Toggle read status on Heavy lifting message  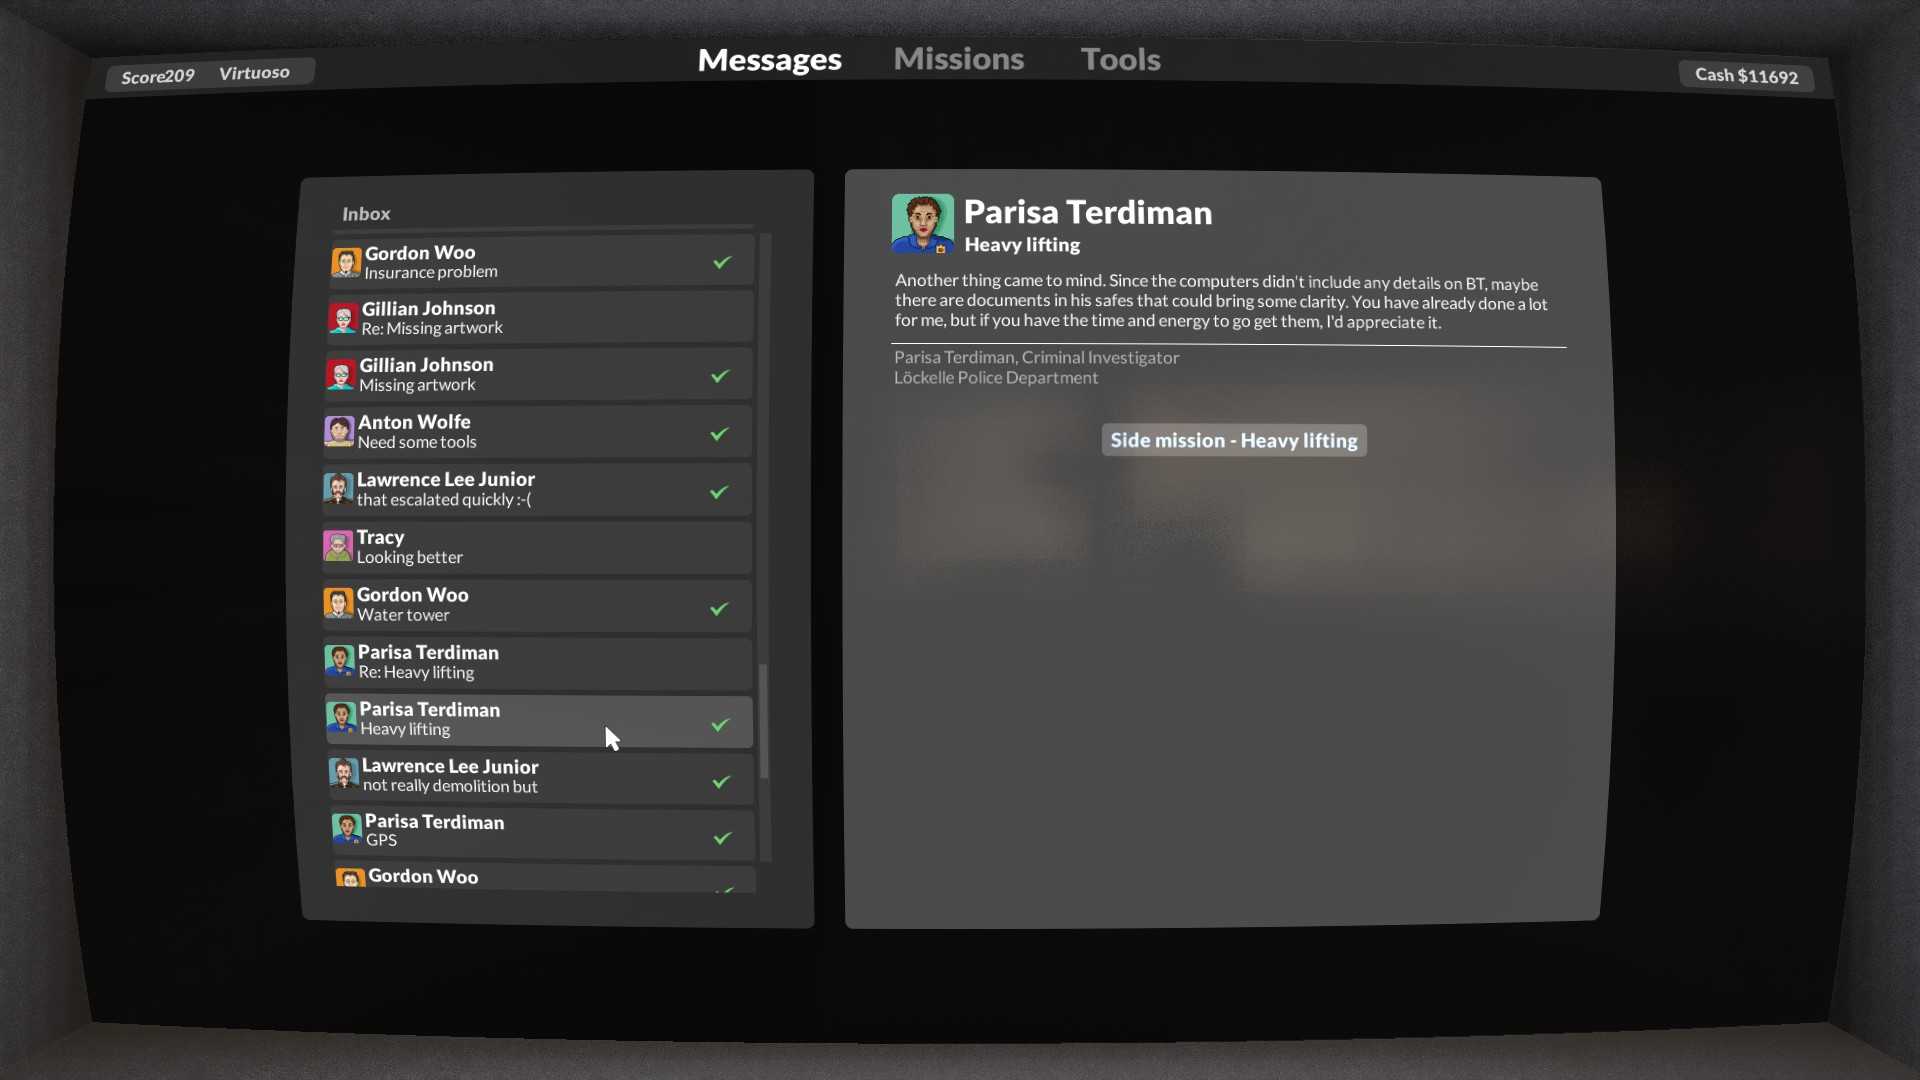point(720,724)
